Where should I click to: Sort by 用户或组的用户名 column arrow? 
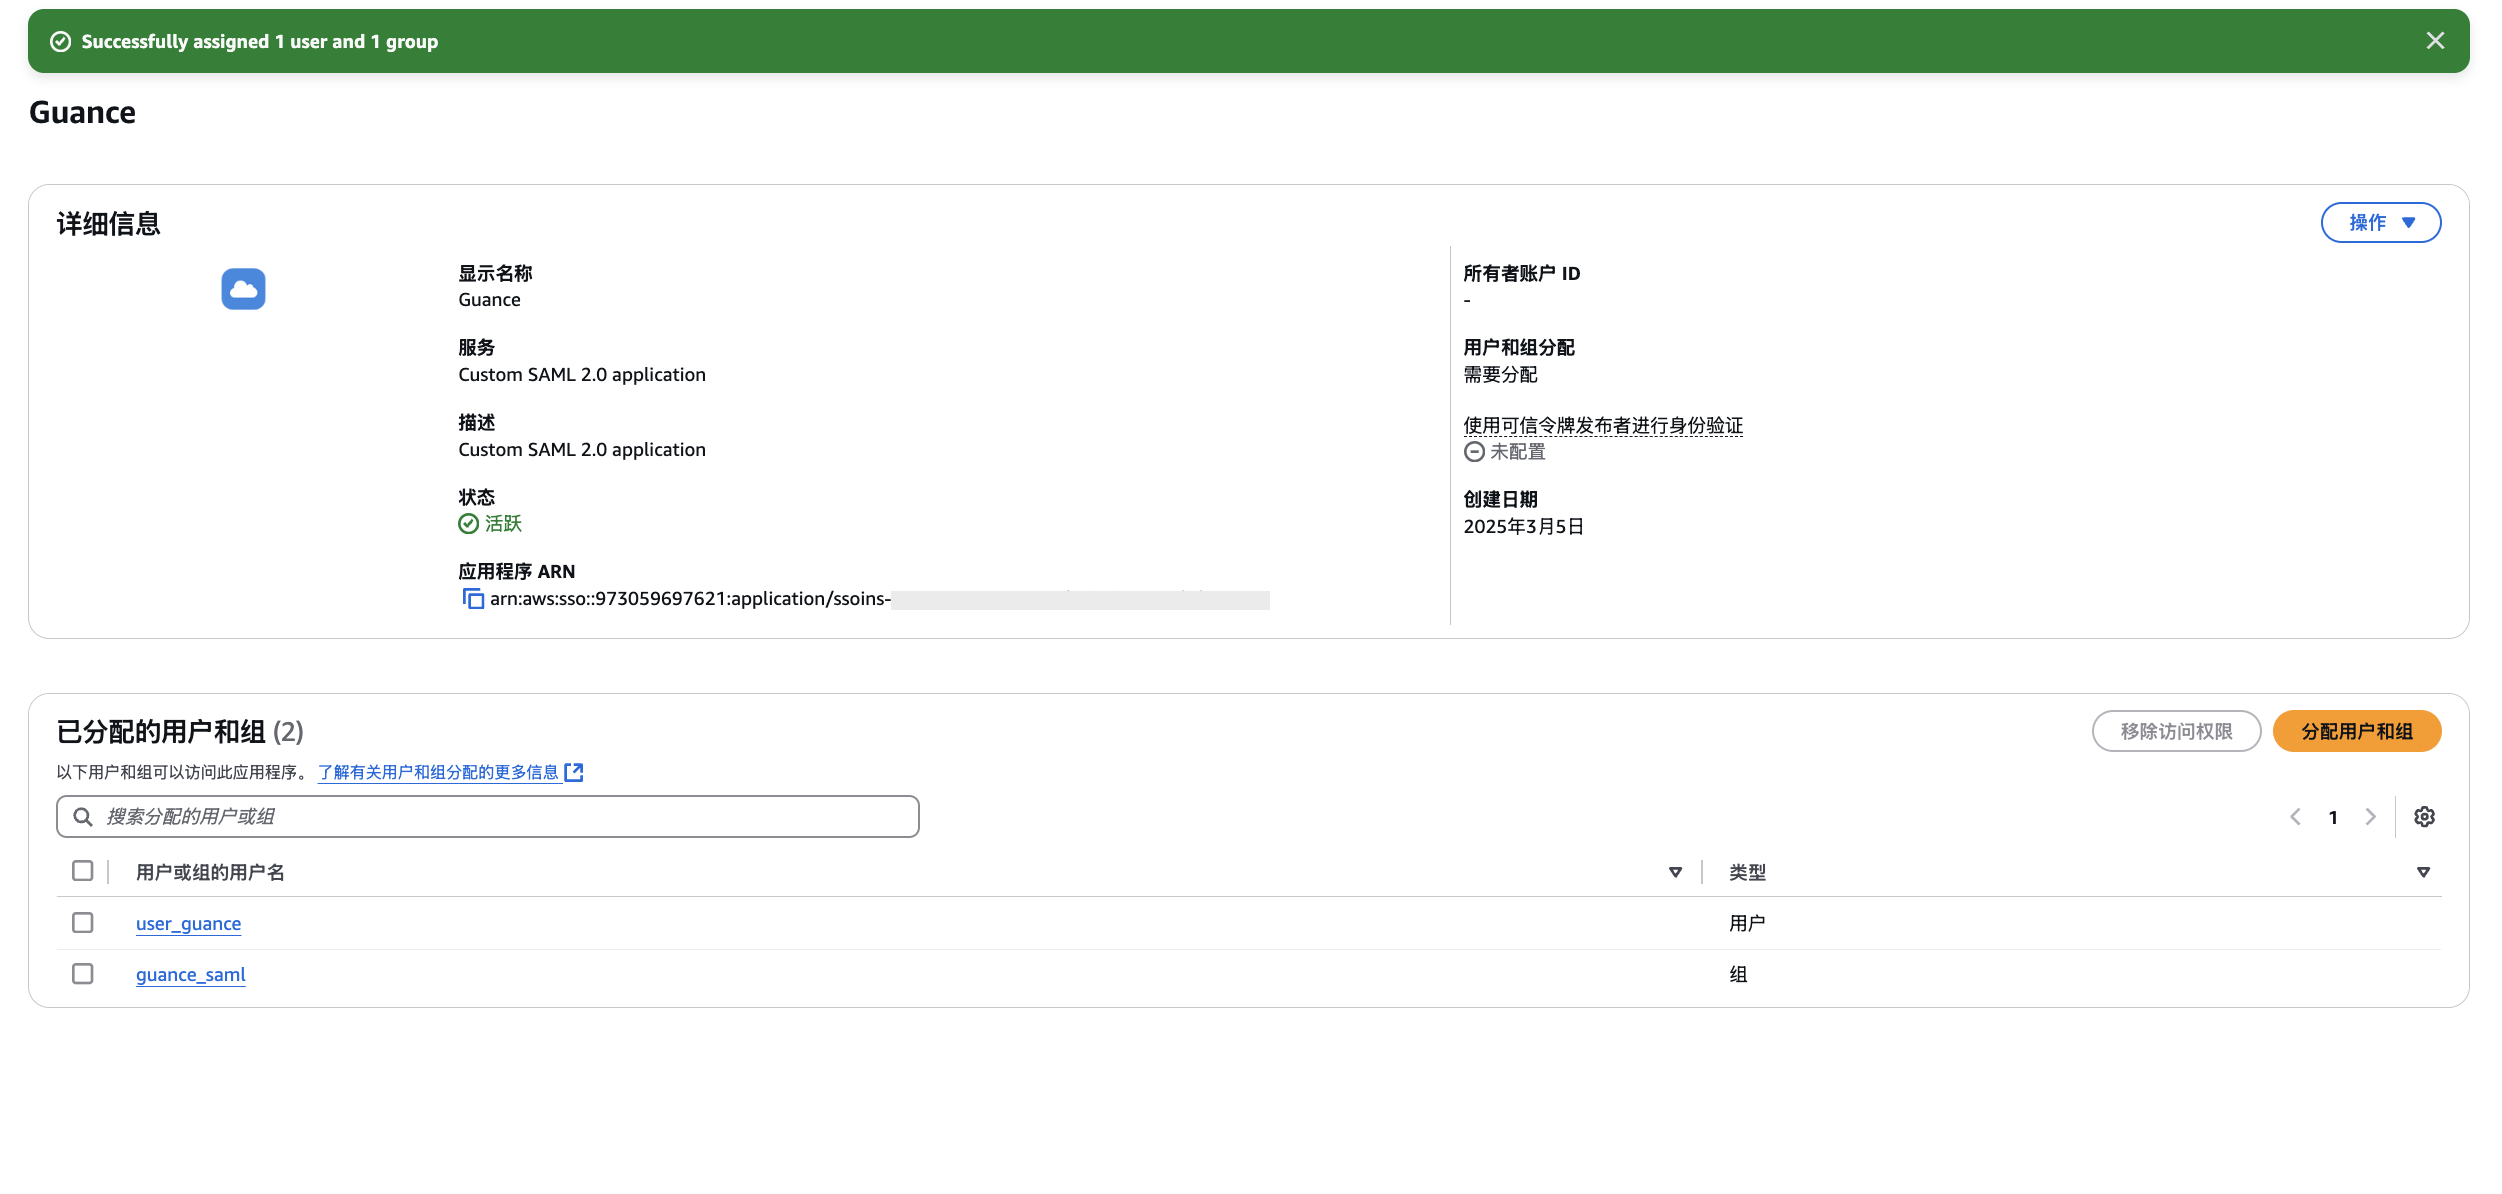pyautogui.click(x=1675, y=872)
